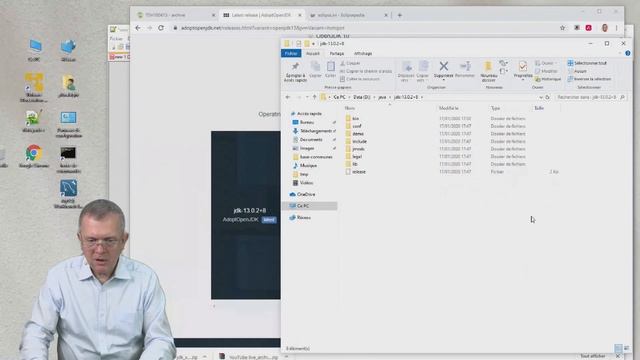
Task: Click 'Data (D:)' in address breadcrumb
Action: coord(362,97)
